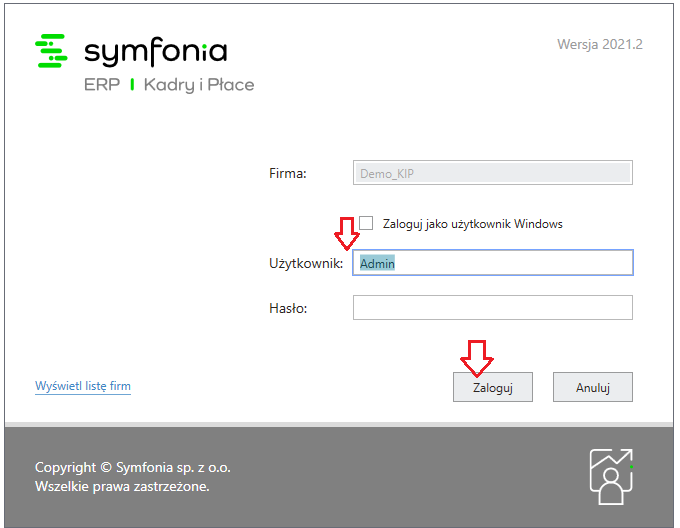Click the Firma label
Viewport: 680px width, 528px height.
tap(288, 173)
